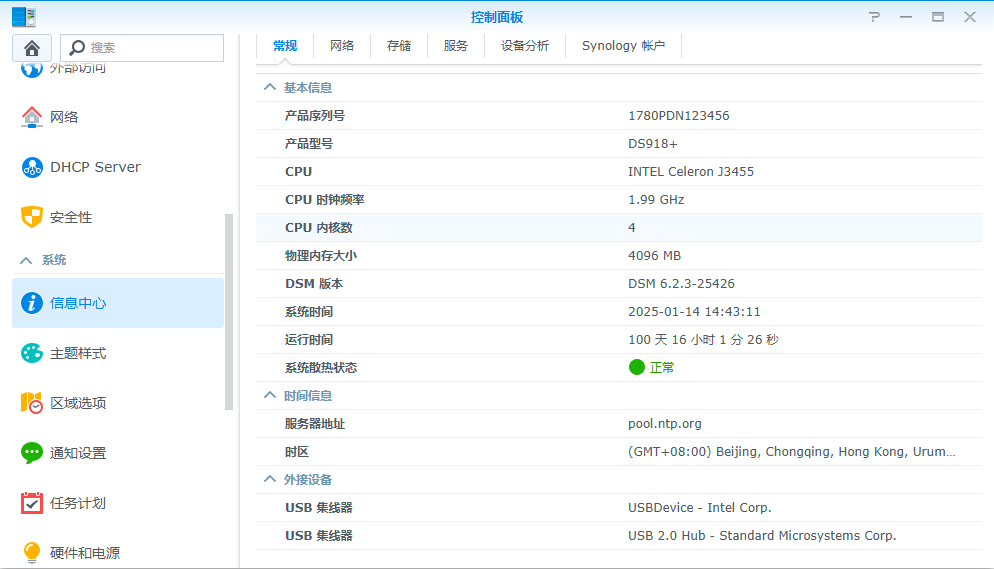This screenshot has width=994, height=569.
Task: Collapse the 基本信息 section
Action: (270, 87)
